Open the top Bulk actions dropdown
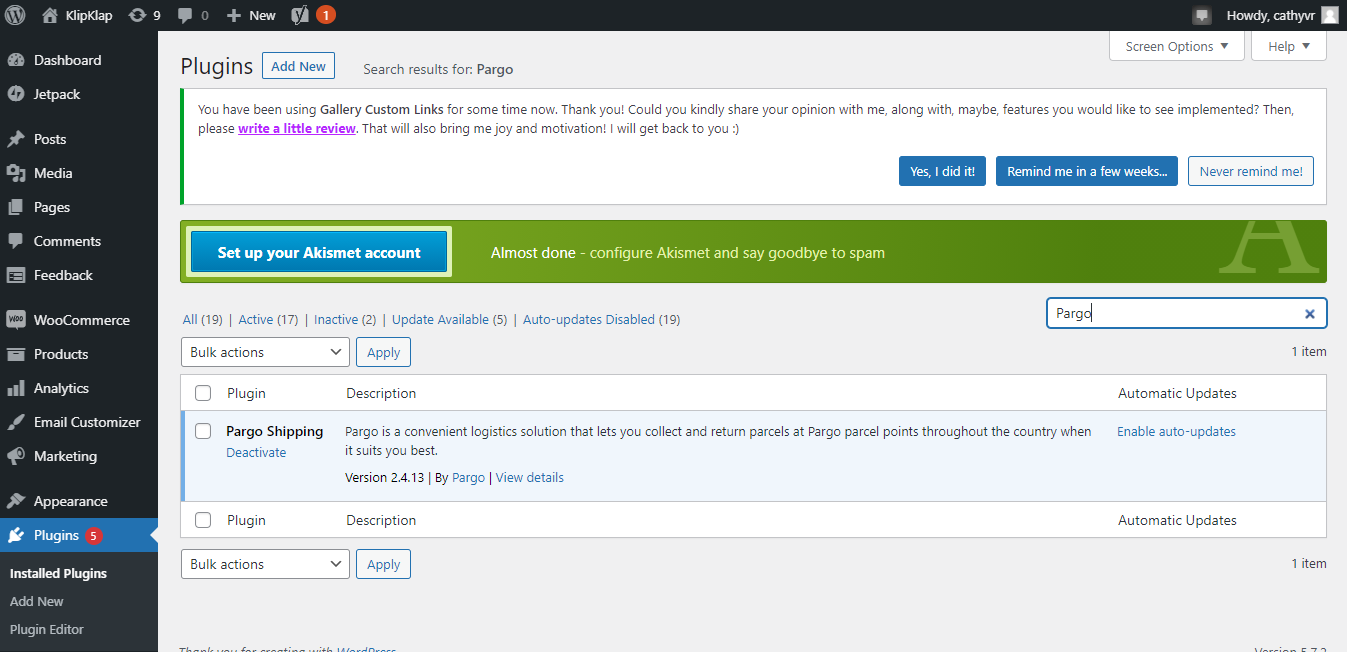Image resolution: width=1347 pixels, height=652 pixels. tap(265, 352)
